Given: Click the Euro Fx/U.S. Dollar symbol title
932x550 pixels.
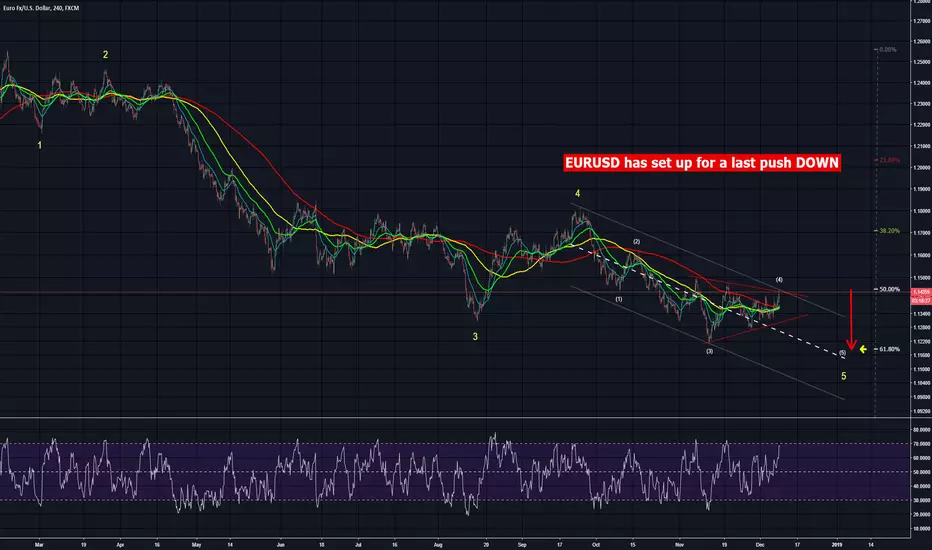Looking at the screenshot, I should [40, 8].
